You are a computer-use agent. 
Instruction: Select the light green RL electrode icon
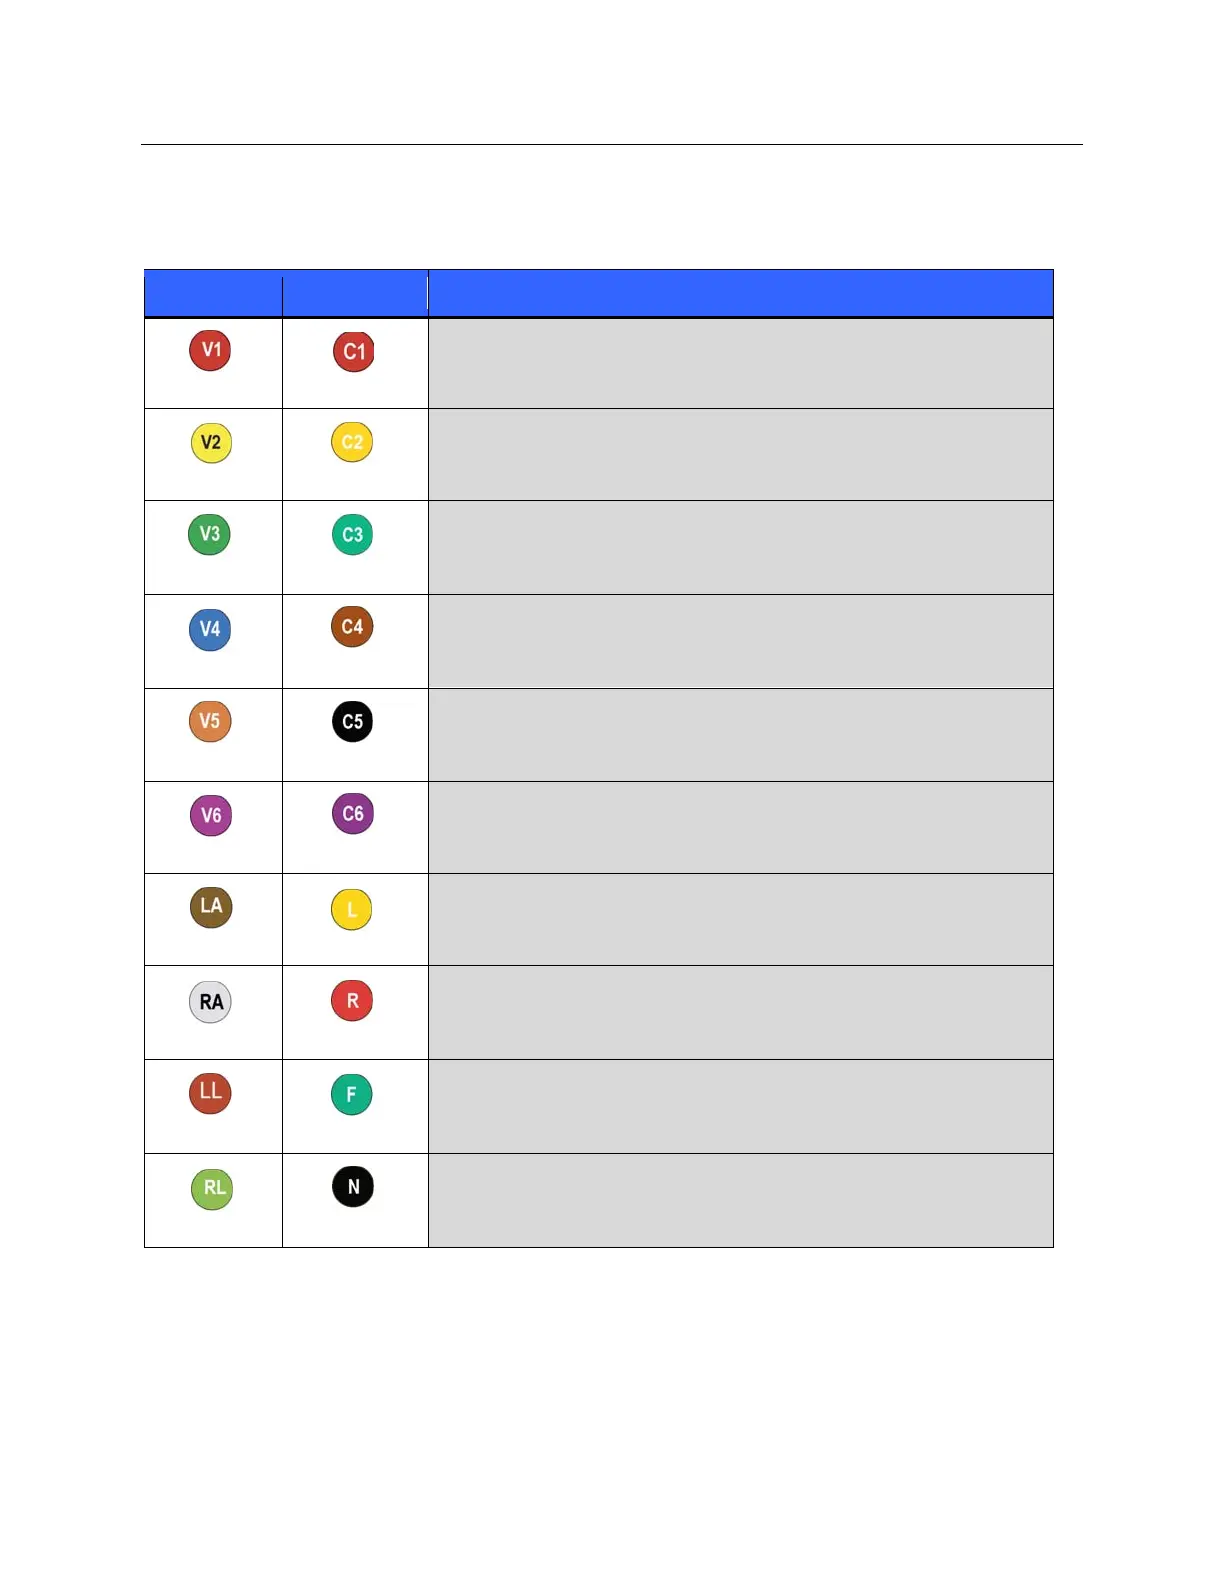[212, 1189]
